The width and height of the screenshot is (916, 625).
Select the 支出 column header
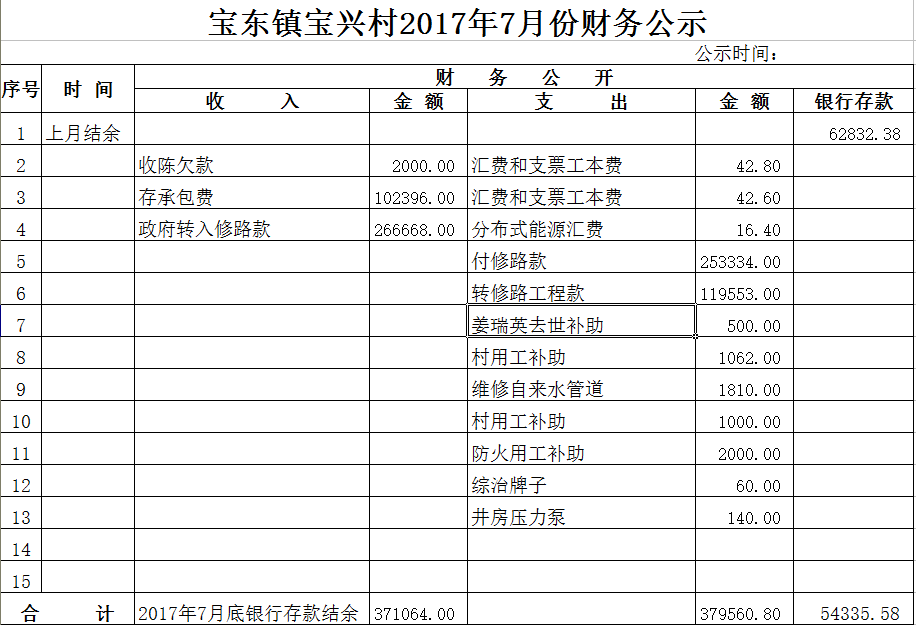point(581,101)
